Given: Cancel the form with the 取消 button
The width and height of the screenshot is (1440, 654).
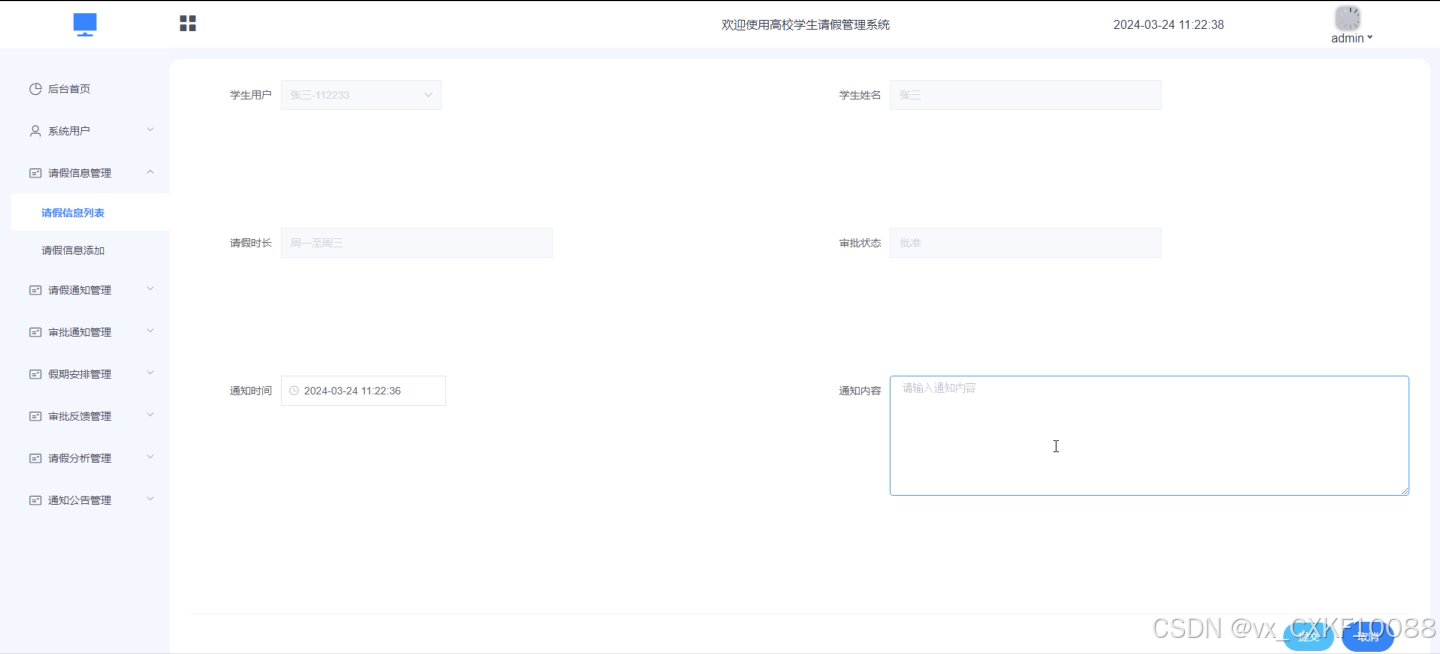Looking at the screenshot, I should click(x=1367, y=636).
